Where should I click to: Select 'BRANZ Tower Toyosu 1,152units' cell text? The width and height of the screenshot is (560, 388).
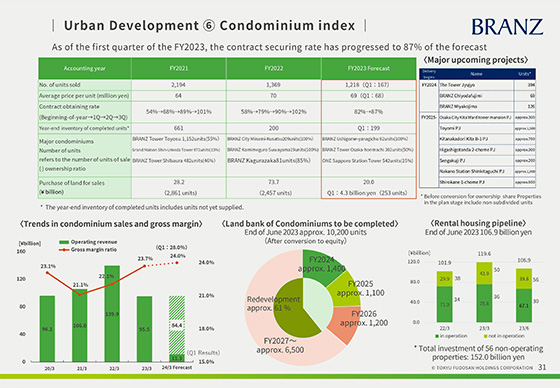tap(176, 139)
